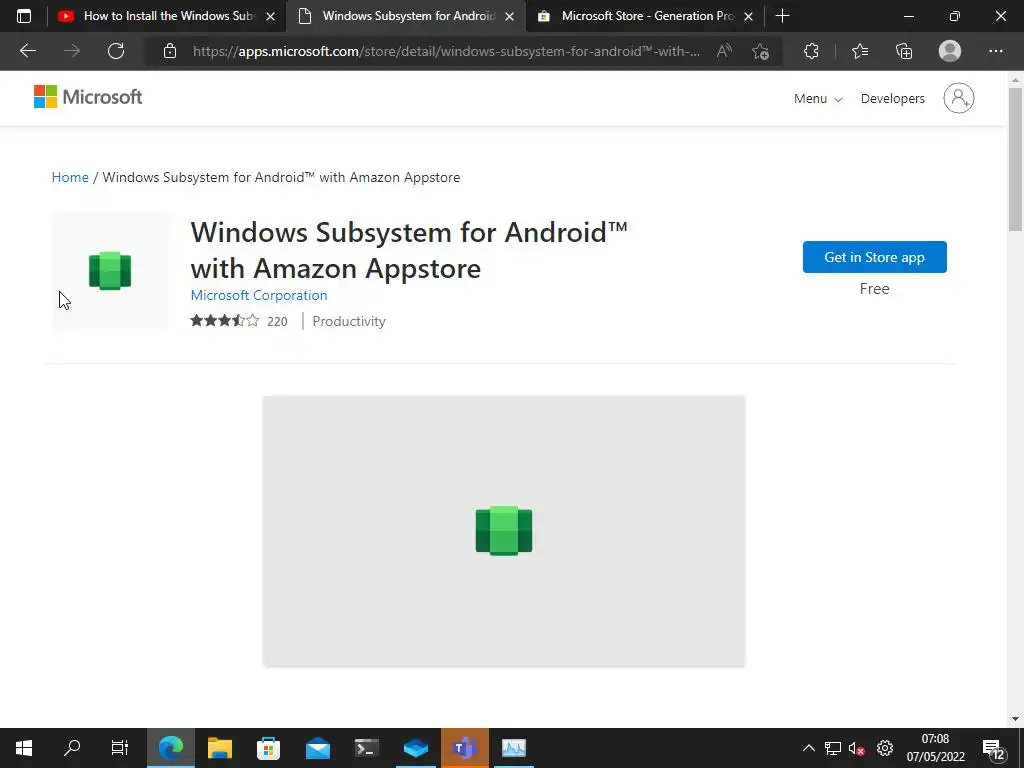Open a new browser tab

coord(782,16)
